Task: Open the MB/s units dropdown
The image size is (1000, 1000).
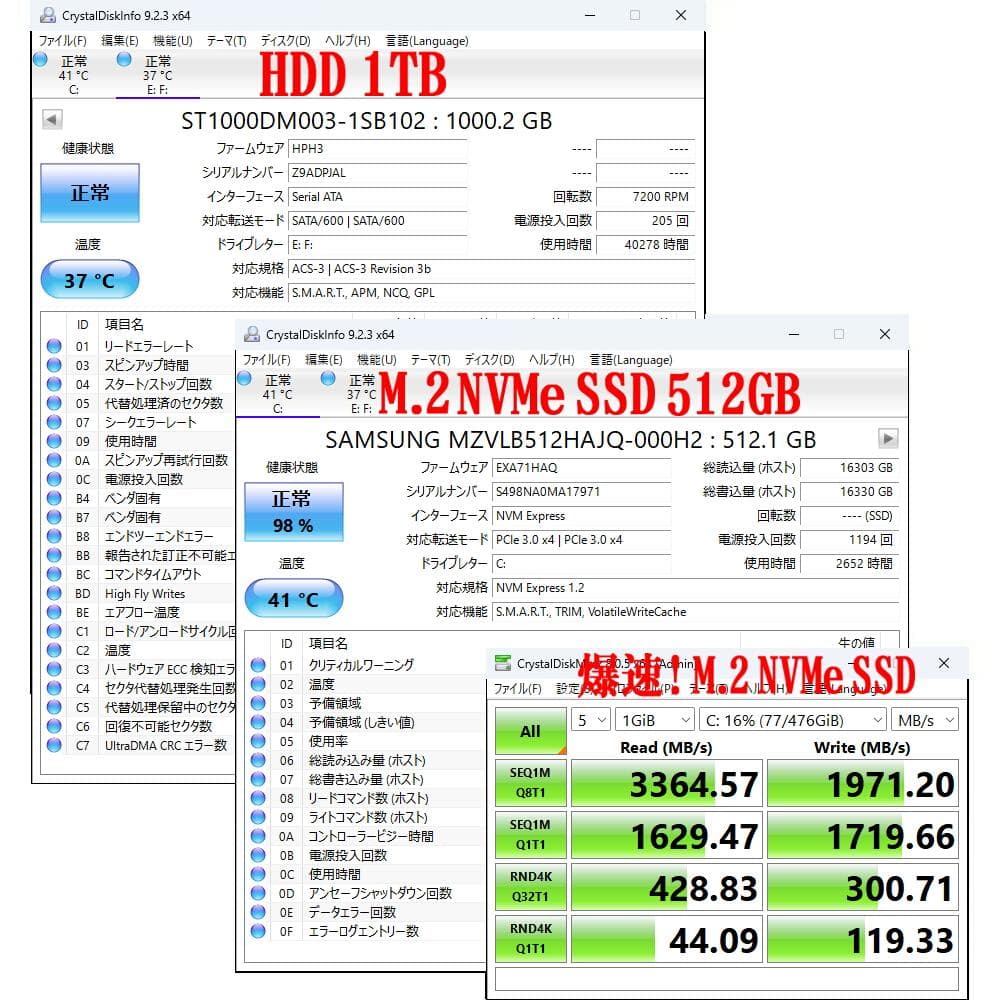Action: 925,719
